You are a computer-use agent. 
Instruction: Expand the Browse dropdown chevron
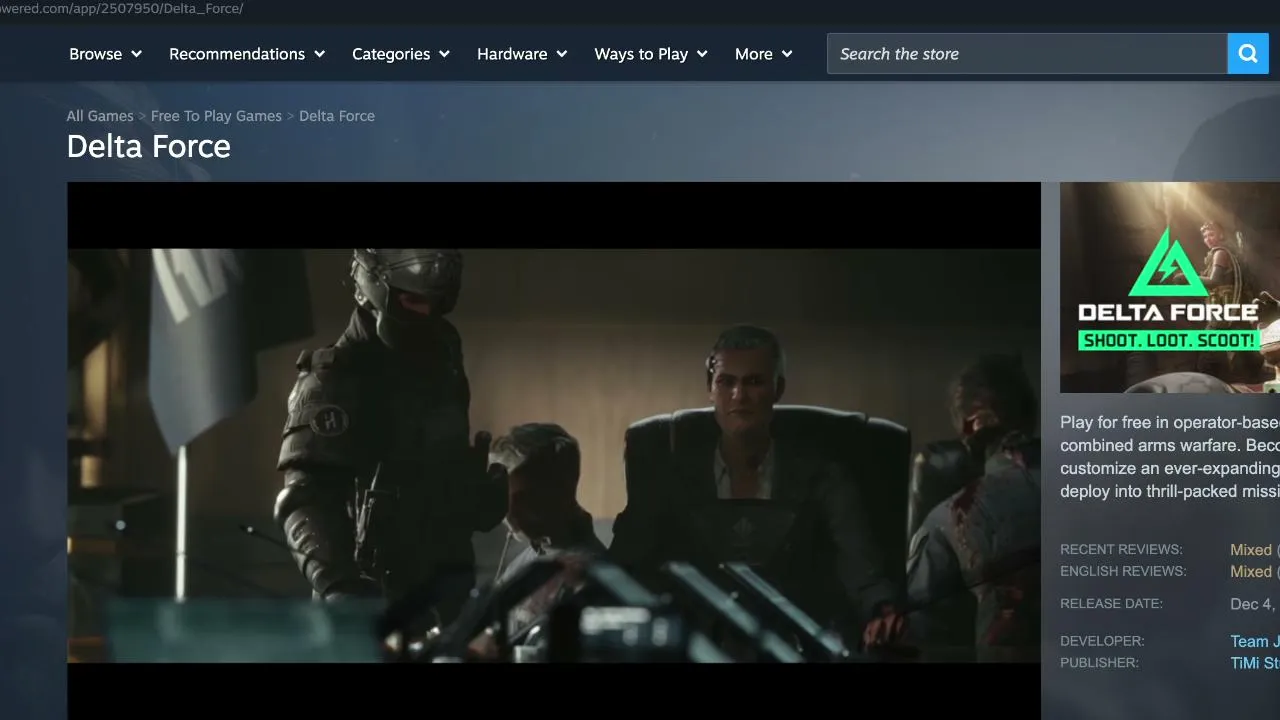[x=136, y=54]
